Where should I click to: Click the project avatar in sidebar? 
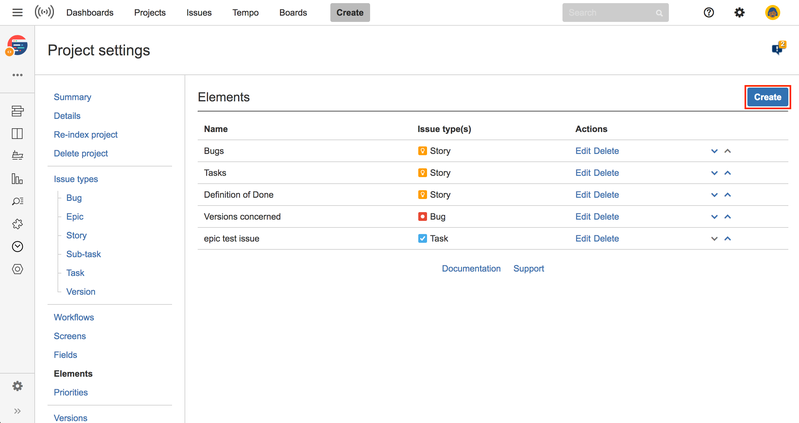(17, 46)
